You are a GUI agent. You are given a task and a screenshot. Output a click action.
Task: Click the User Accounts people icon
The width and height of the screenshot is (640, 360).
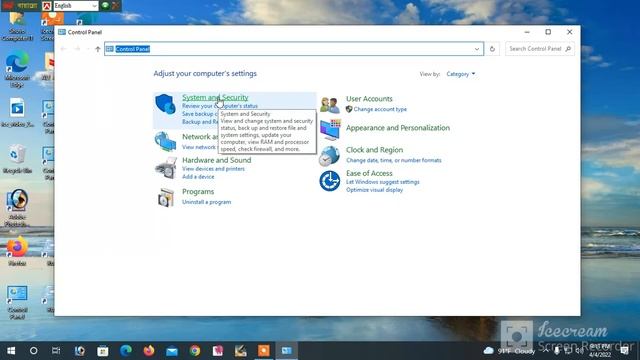329,105
